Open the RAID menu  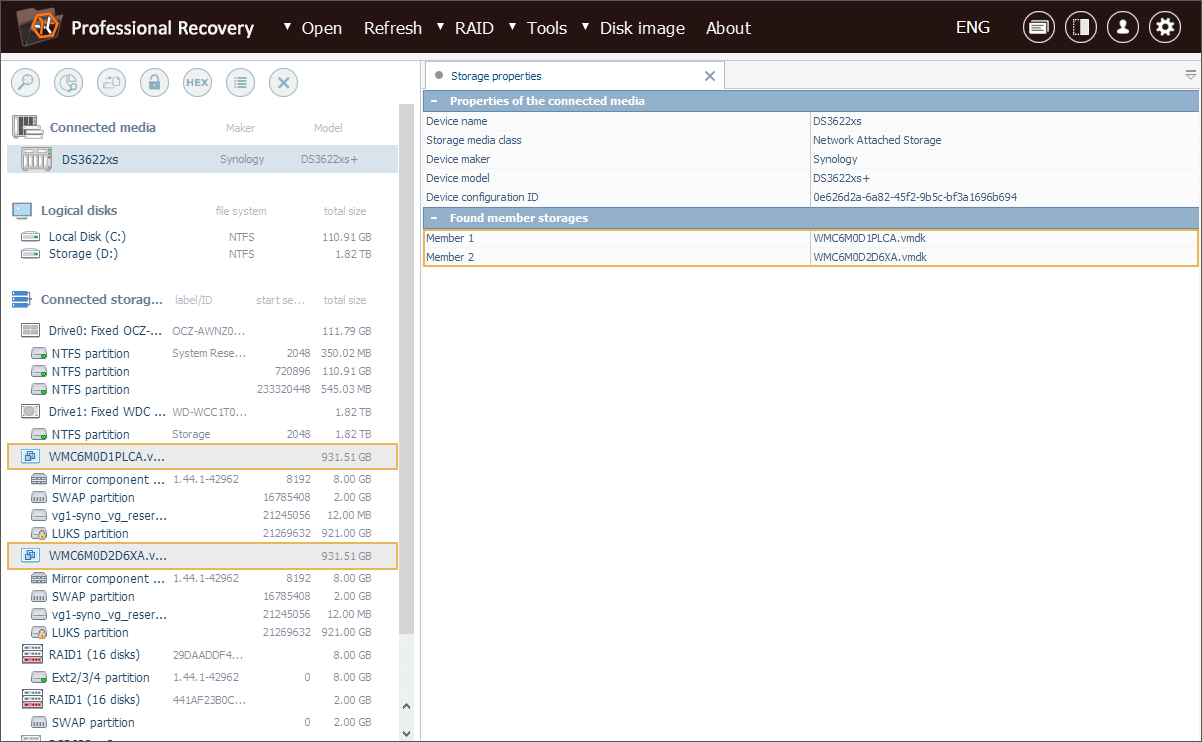(x=474, y=28)
